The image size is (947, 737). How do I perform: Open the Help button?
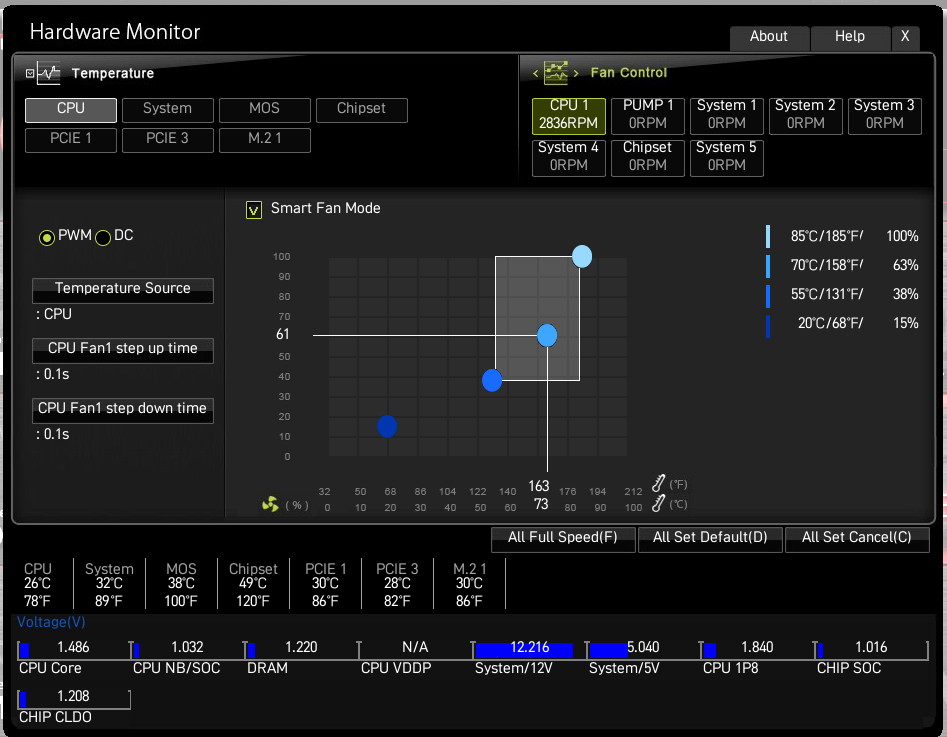(x=850, y=37)
